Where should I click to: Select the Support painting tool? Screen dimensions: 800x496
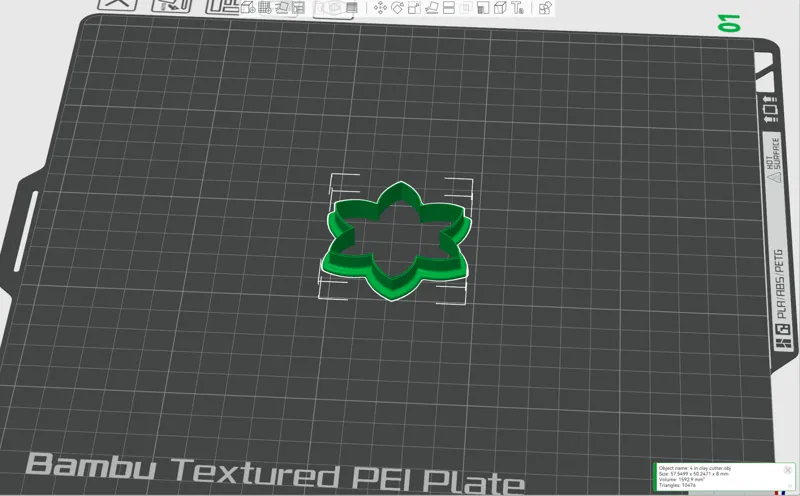click(483, 7)
